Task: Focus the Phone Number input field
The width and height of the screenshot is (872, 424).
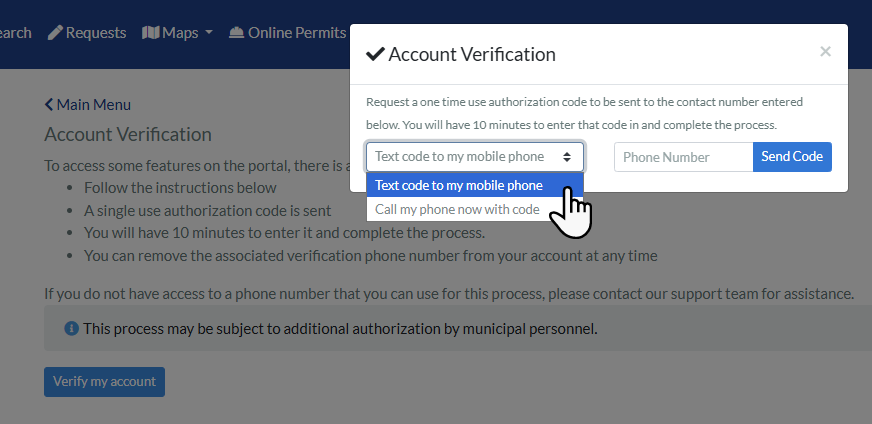Action: coord(683,157)
